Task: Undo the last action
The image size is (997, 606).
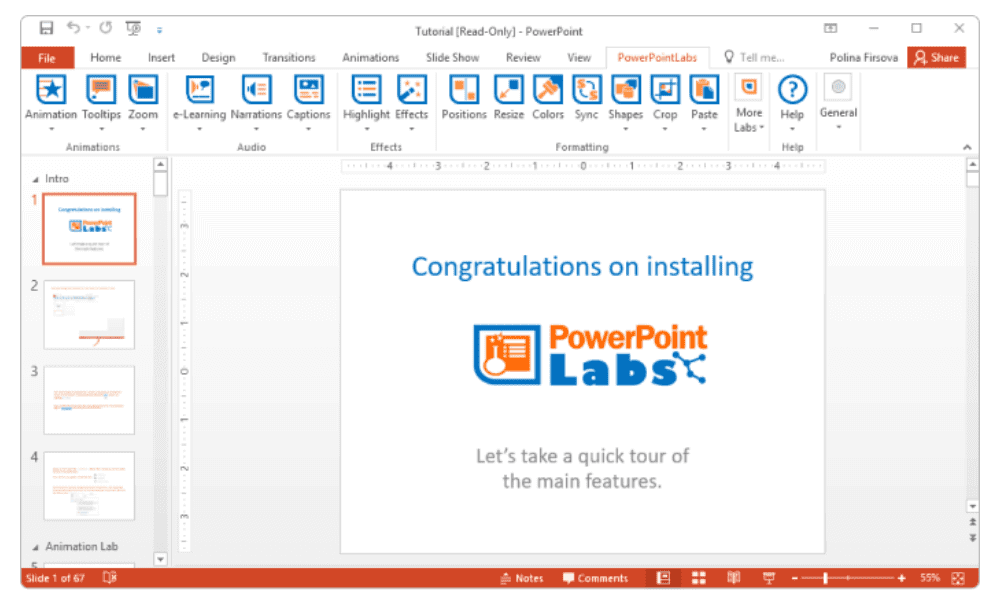Action: pos(74,28)
